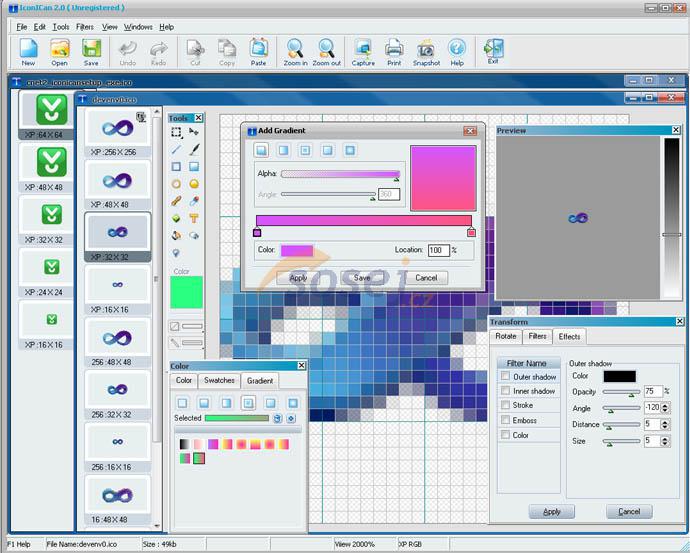Screen dimensions: 690x553
Task: Click the Print toolbar icon
Action: click(394, 52)
